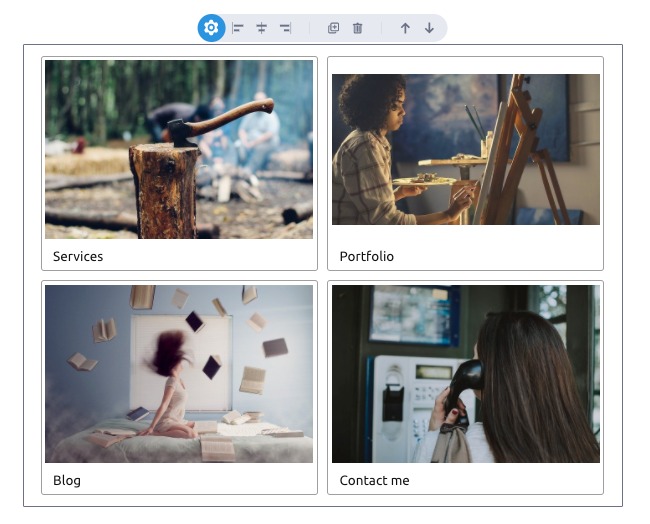Select the woman on payphone image

(465, 374)
